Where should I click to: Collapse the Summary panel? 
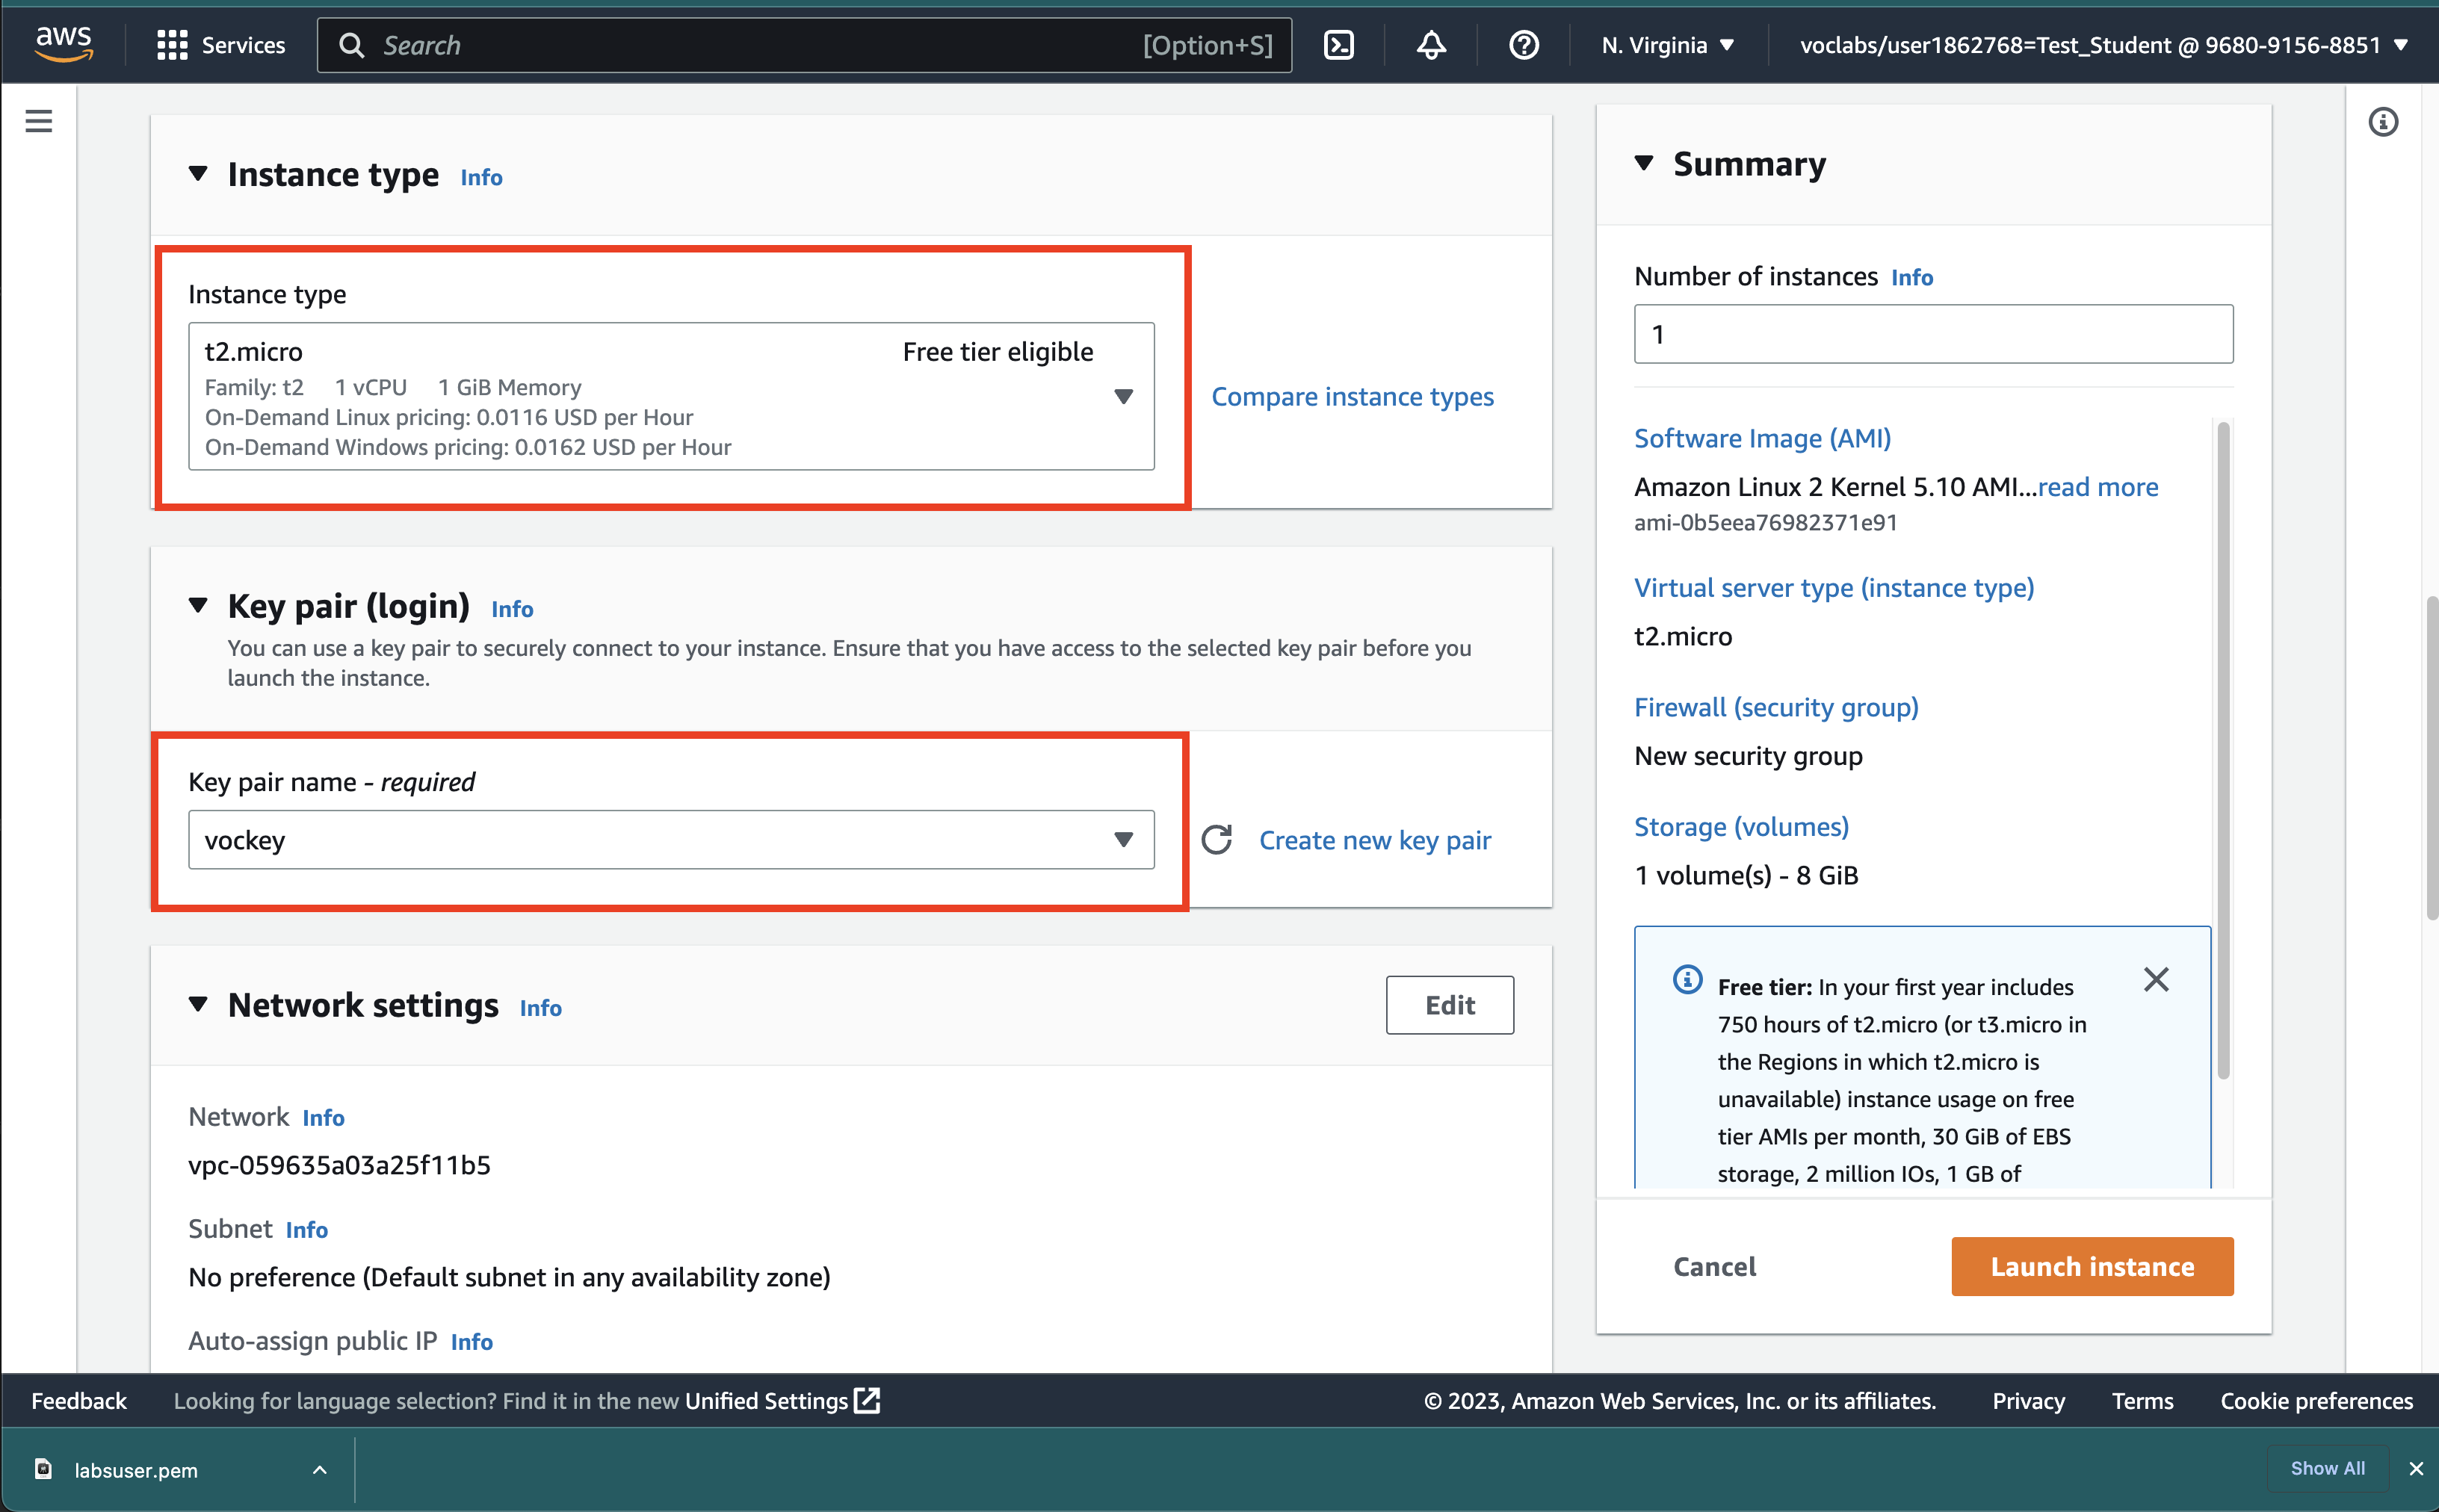click(1644, 163)
